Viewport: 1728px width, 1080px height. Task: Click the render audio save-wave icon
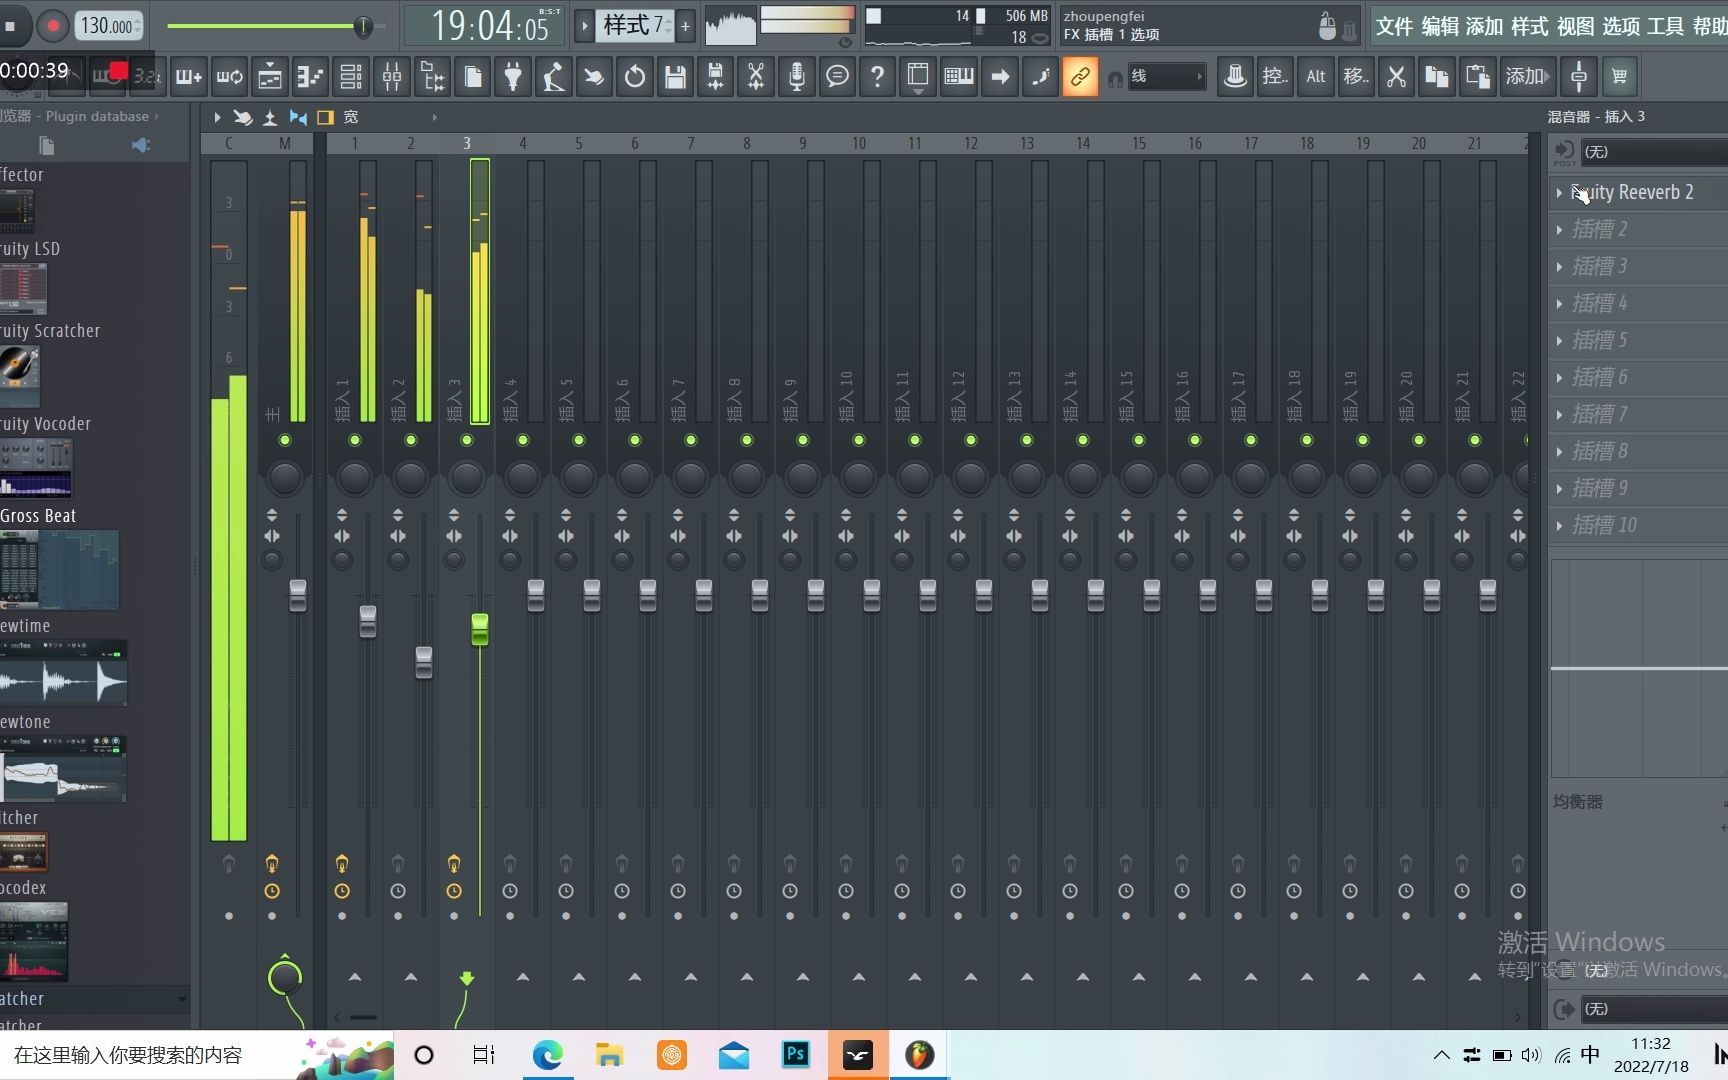[x=716, y=76]
